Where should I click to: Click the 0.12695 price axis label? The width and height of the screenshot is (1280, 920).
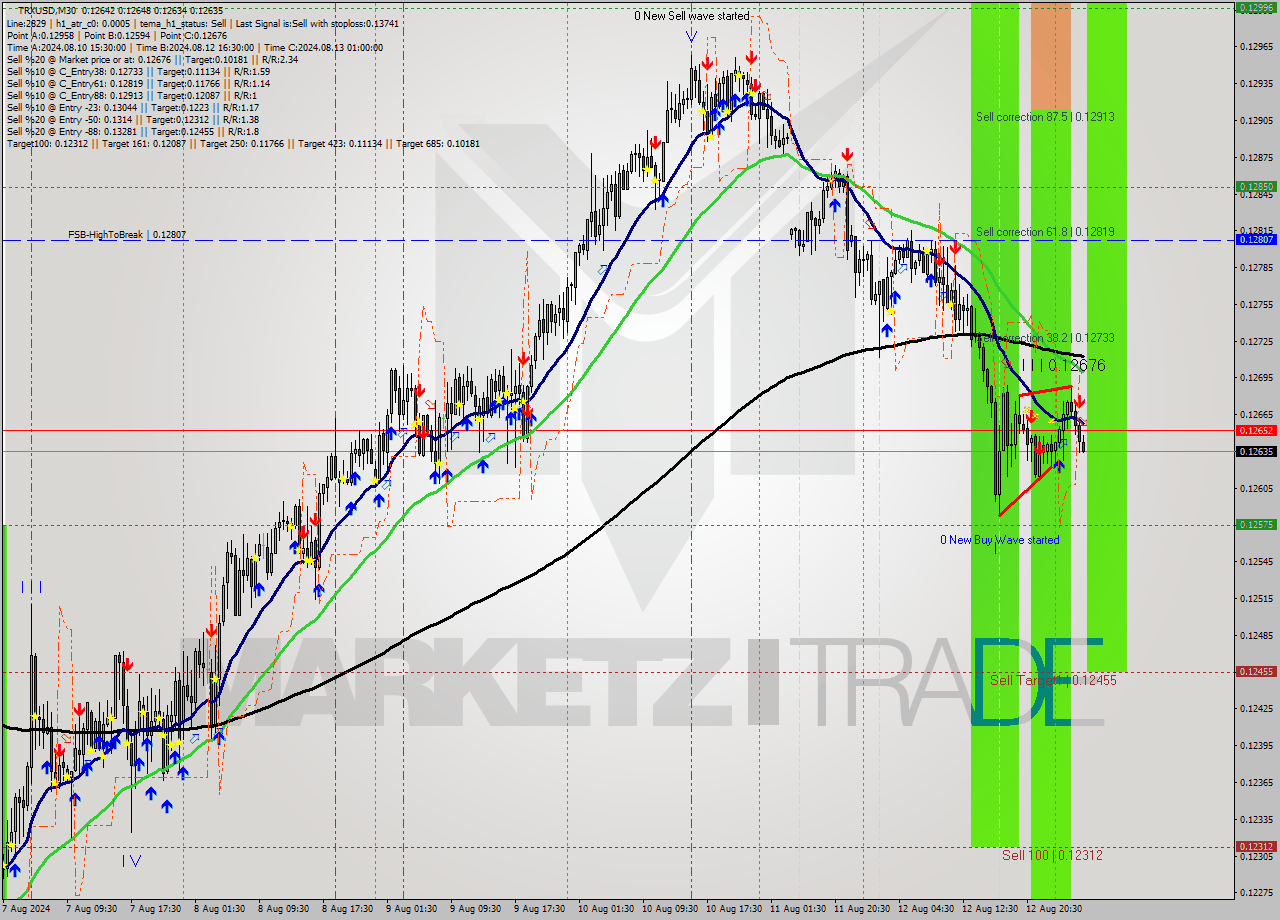1256,377
